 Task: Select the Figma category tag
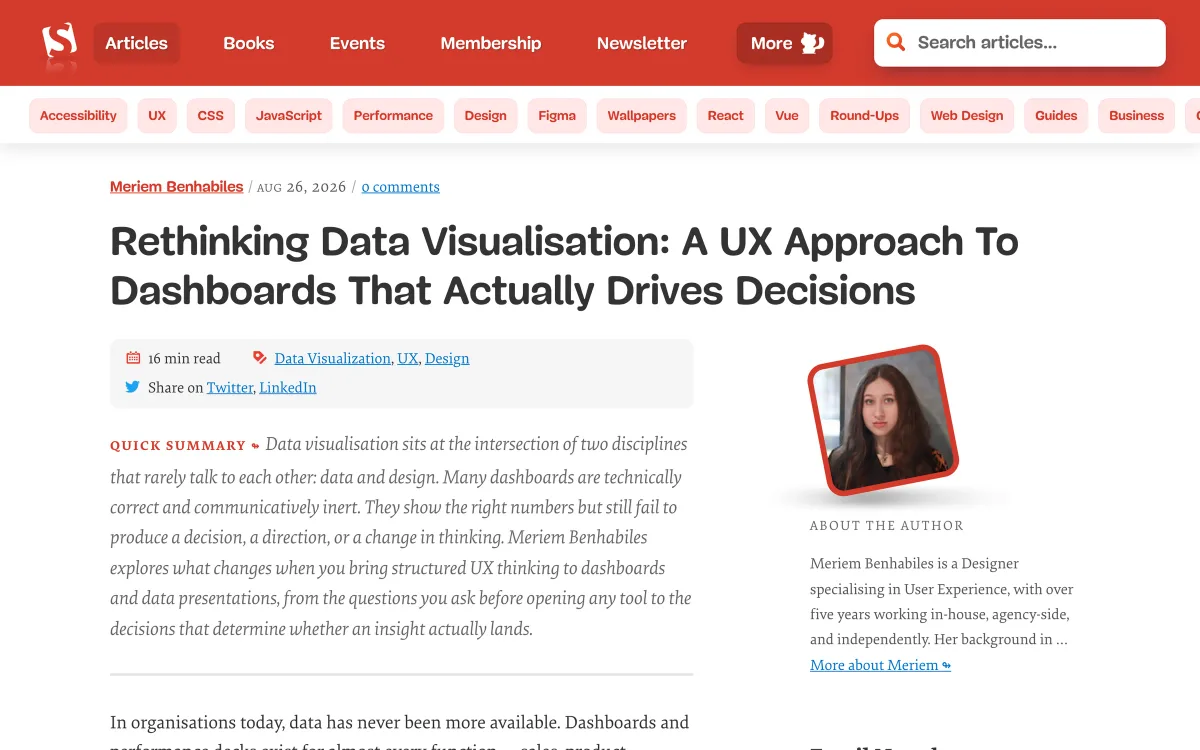point(557,116)
